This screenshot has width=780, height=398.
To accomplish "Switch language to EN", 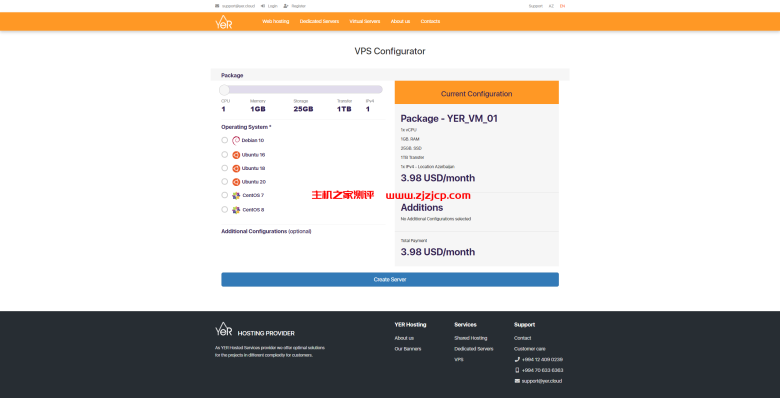I will tap(563, 6).
